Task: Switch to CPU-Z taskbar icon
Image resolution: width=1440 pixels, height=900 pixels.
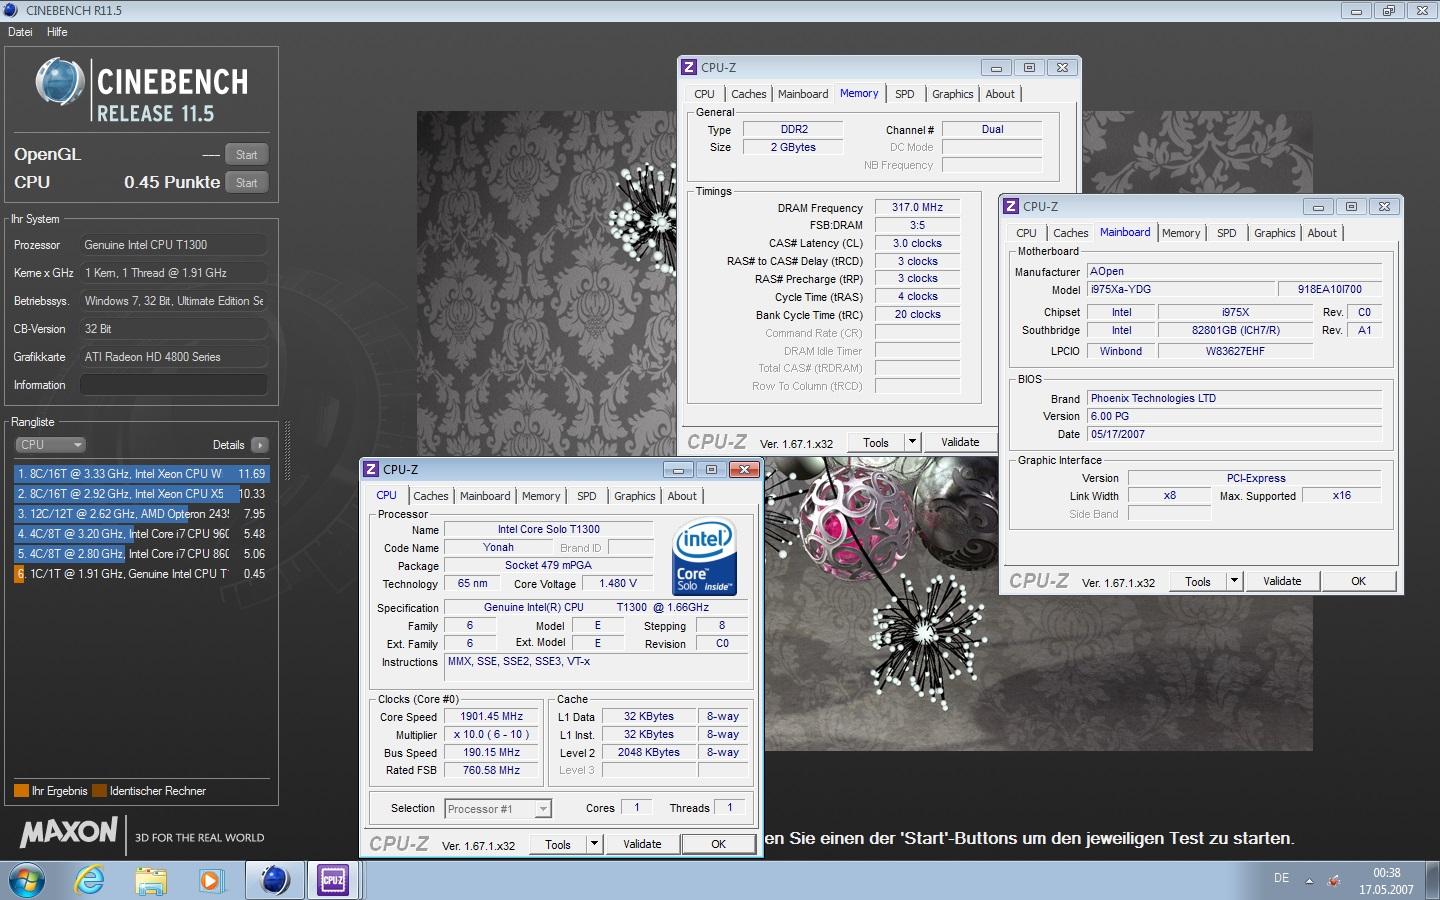Action: point(333,880)
